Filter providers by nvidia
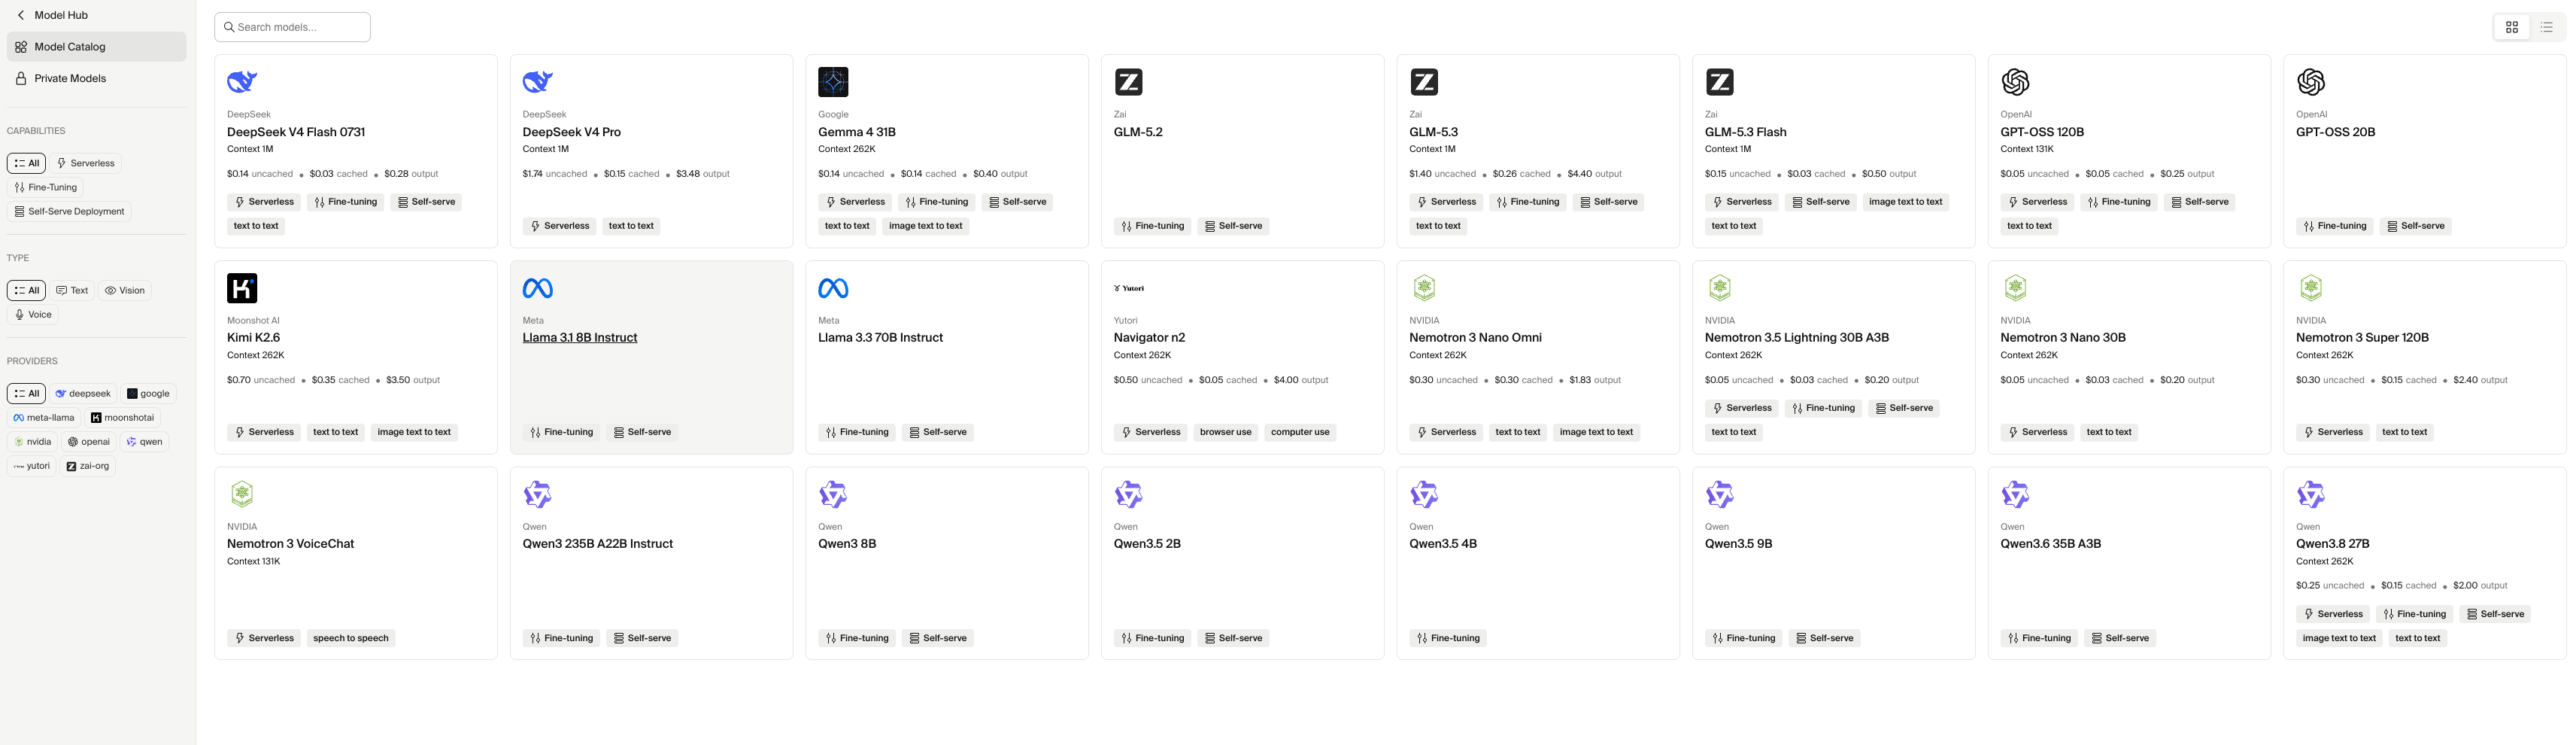 coord(32,441)
